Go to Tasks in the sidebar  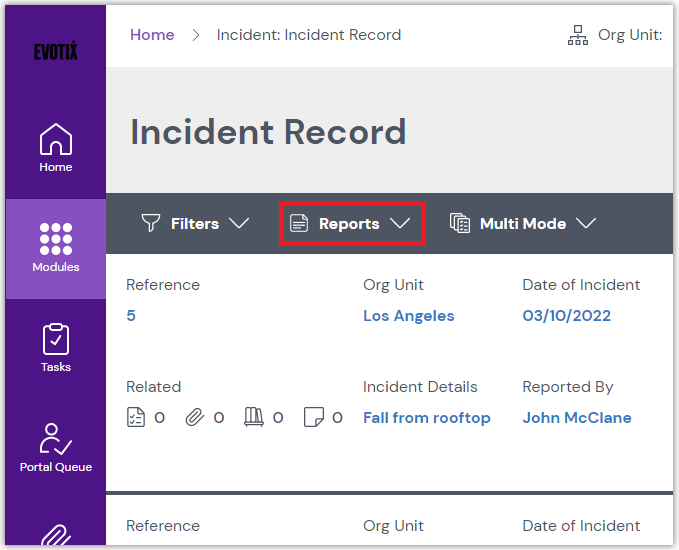point(55,347)
